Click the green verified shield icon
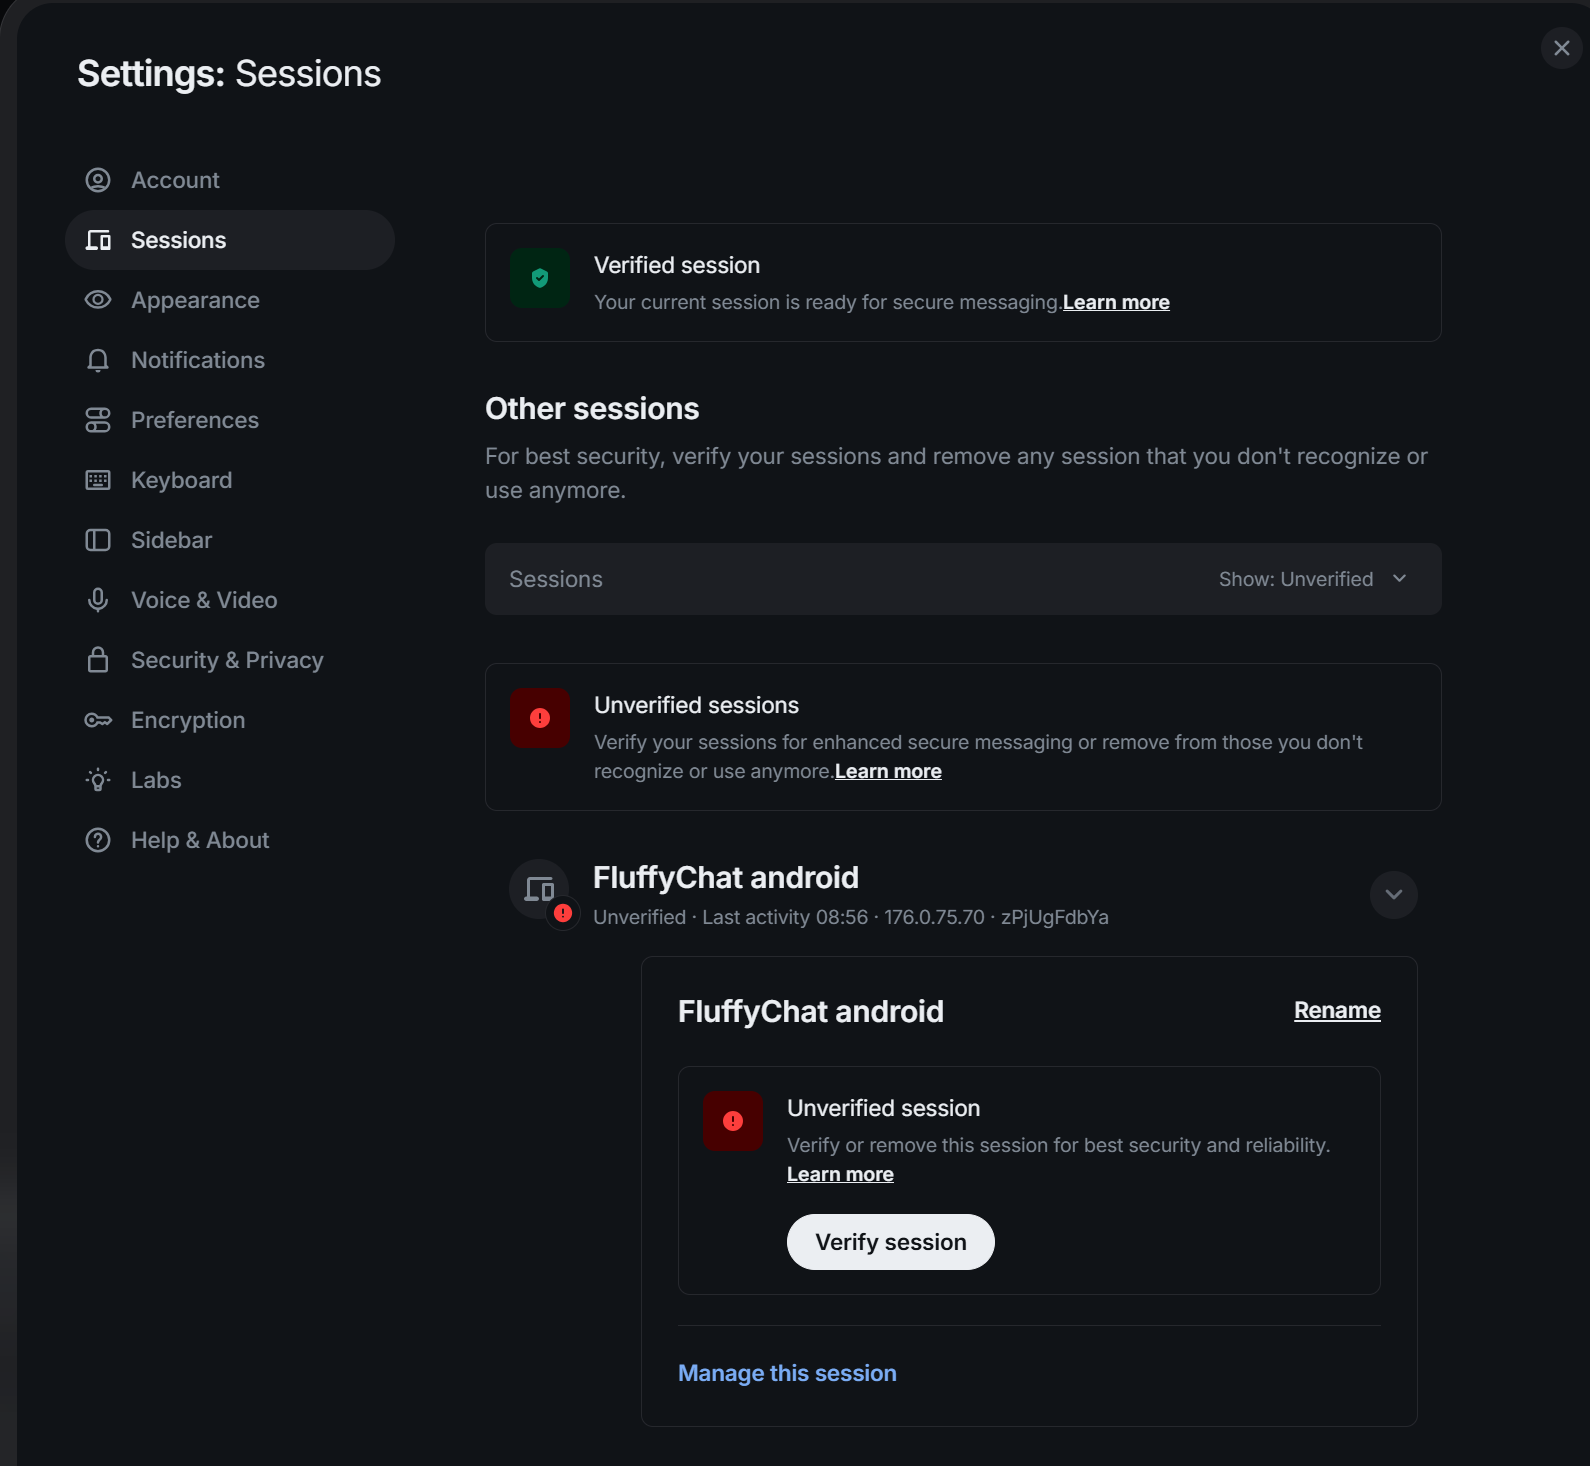The image size is (1590, 1466). [x=540, y=278]
